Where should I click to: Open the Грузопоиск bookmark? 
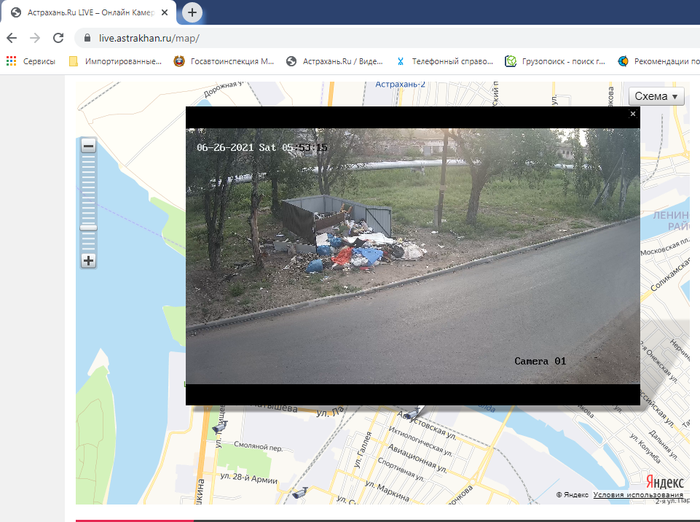coord(555,61)
